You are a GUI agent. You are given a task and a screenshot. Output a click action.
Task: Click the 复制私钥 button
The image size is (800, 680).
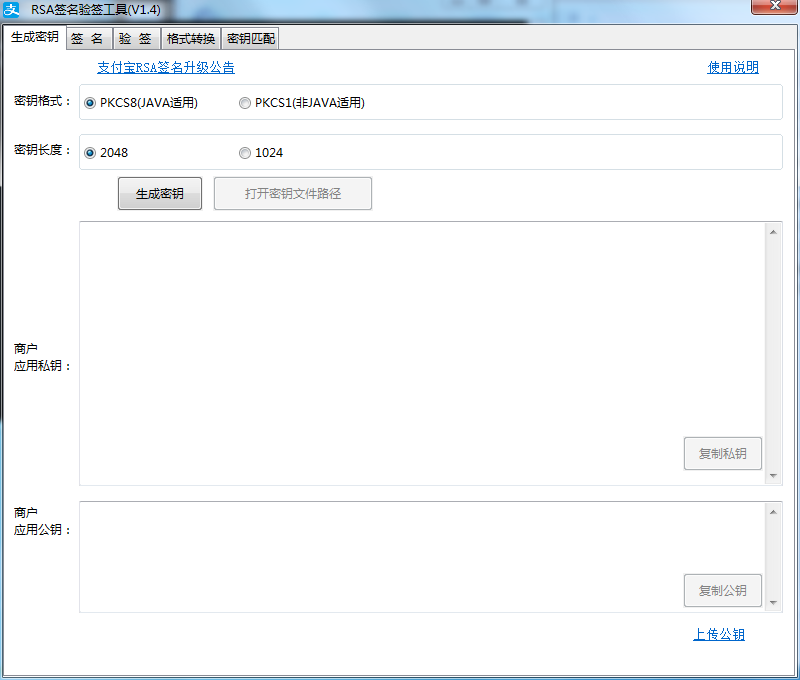pyautogui.click(x=722, y=453)
